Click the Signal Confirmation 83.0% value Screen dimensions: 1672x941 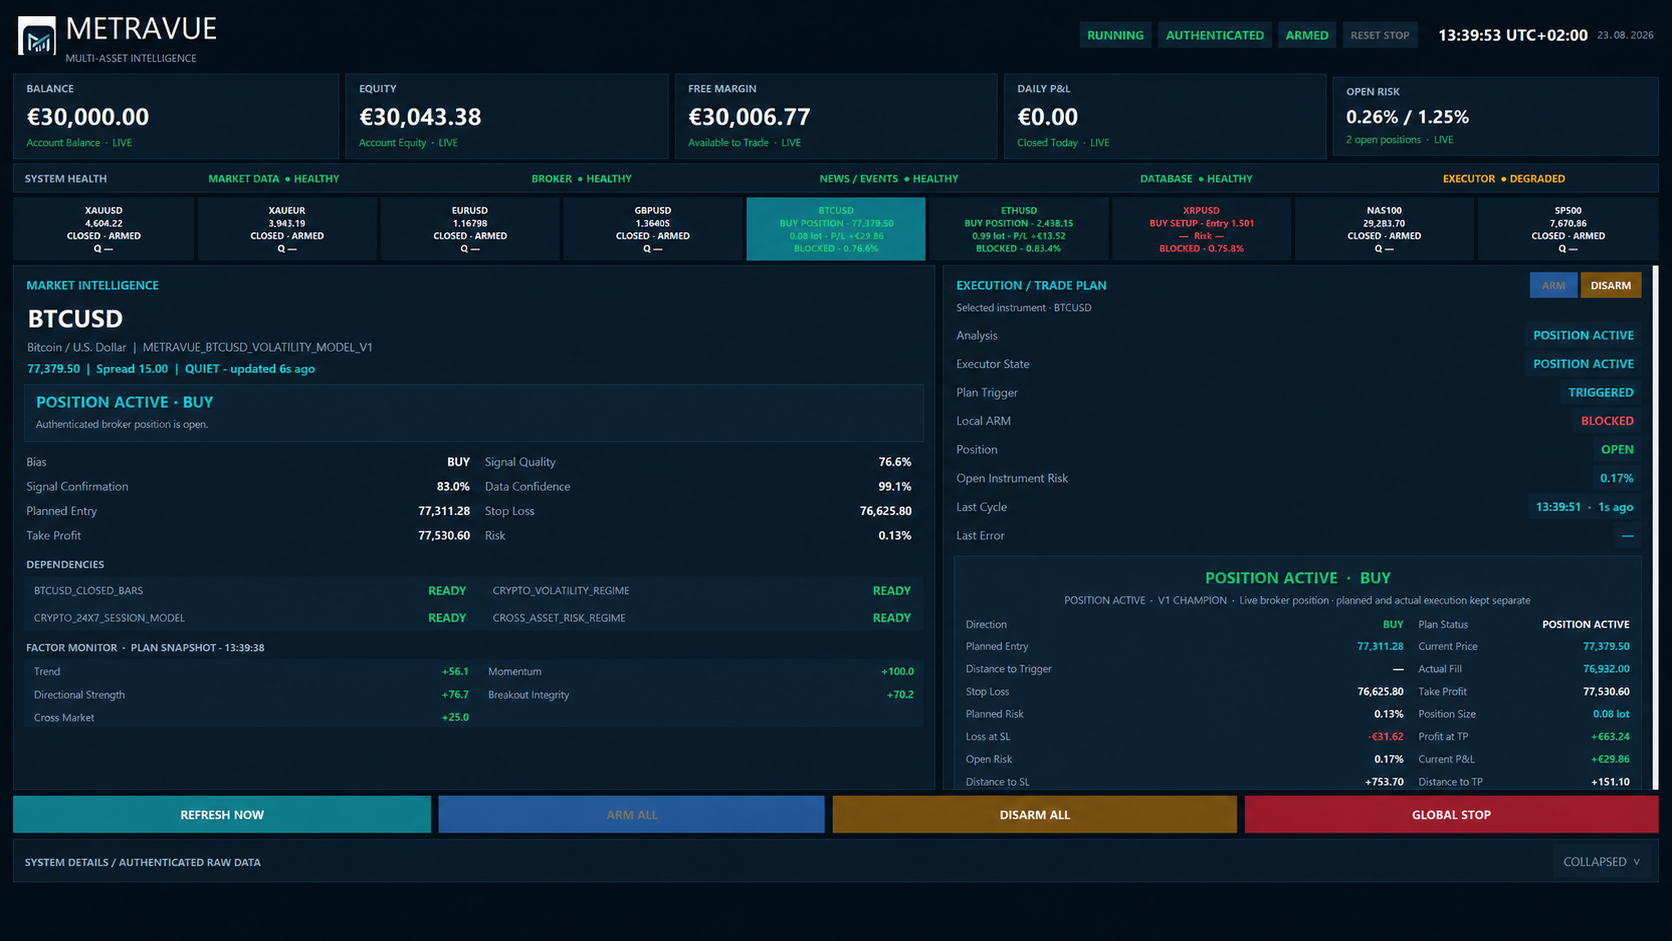pos(453,487)
